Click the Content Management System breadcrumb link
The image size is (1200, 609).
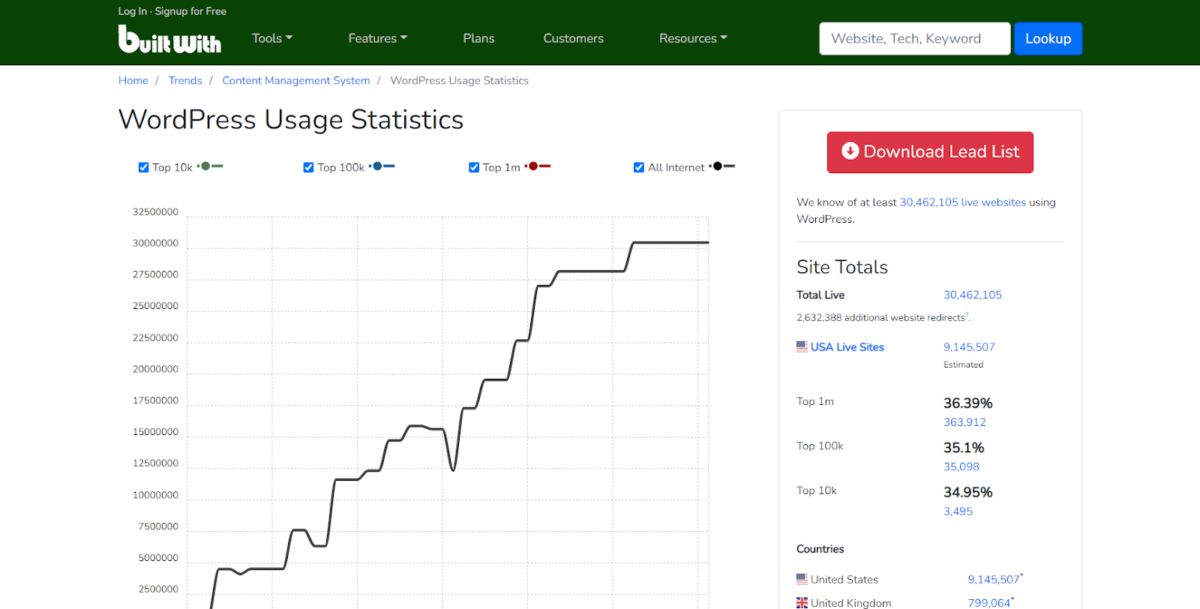click(296, 80)
